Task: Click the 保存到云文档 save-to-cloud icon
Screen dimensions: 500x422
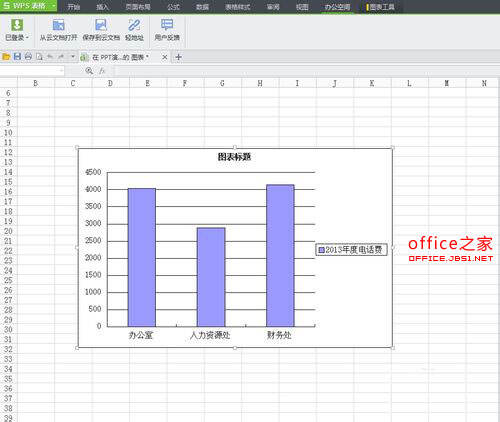Action: pyautogui.click(x=101, y=25)
